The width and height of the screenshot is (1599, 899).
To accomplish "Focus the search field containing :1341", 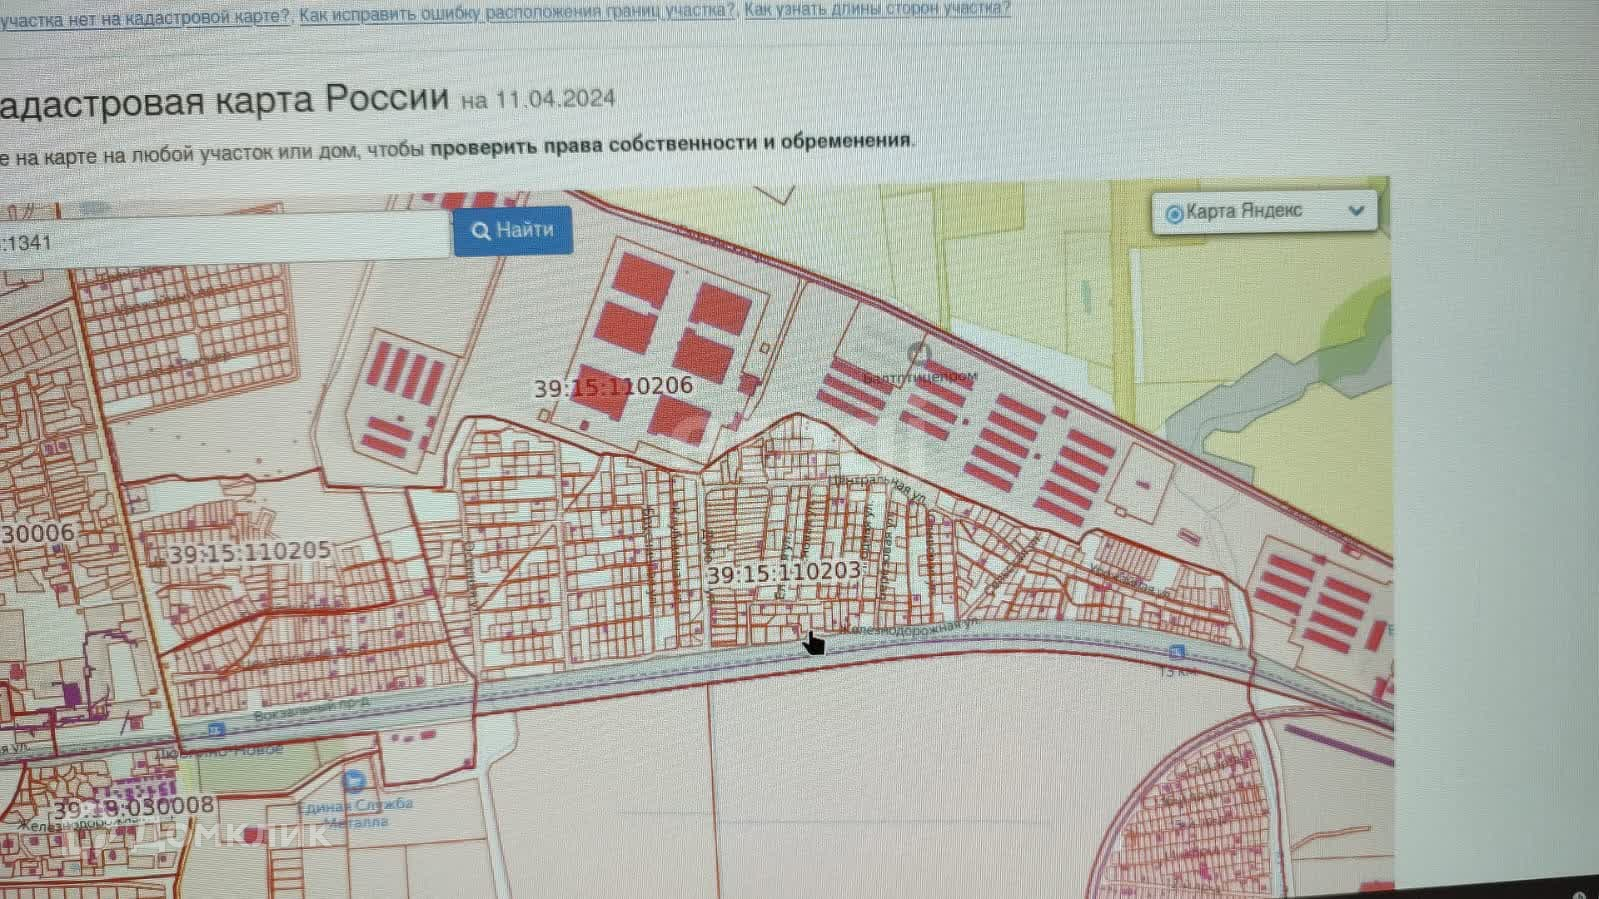I will pyautogui.click(x=224, y=240).
